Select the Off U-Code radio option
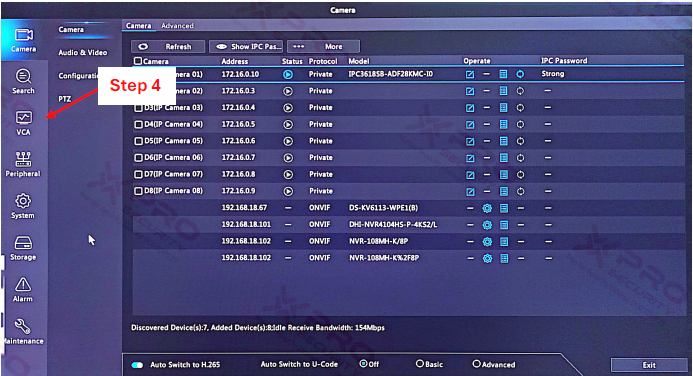This screenshot has height=376, width=693. (363, 364)
